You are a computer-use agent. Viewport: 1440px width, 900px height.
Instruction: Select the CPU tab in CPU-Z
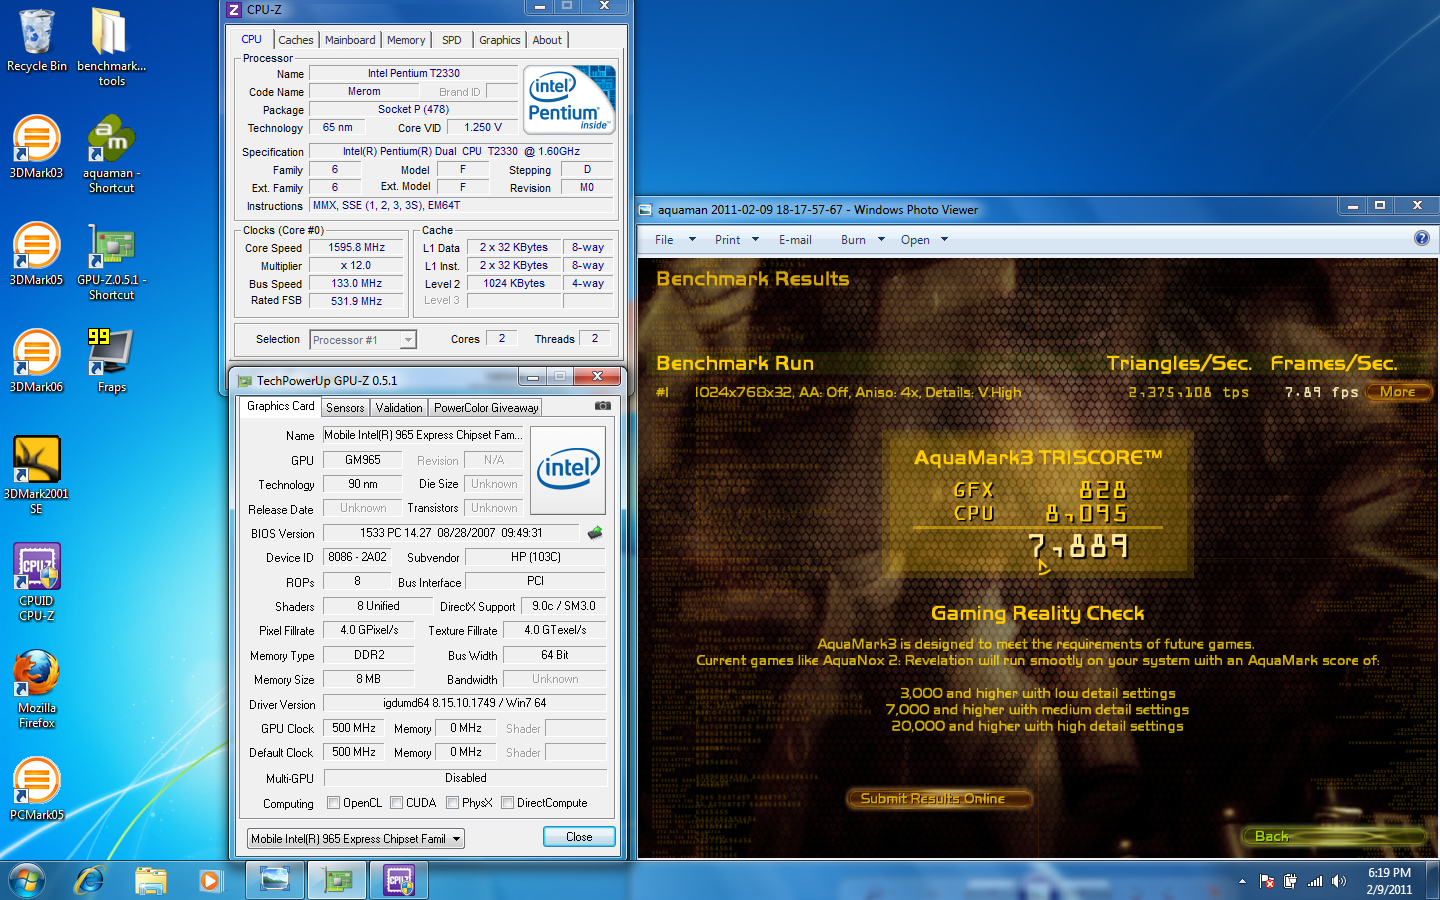pos(252,39)
